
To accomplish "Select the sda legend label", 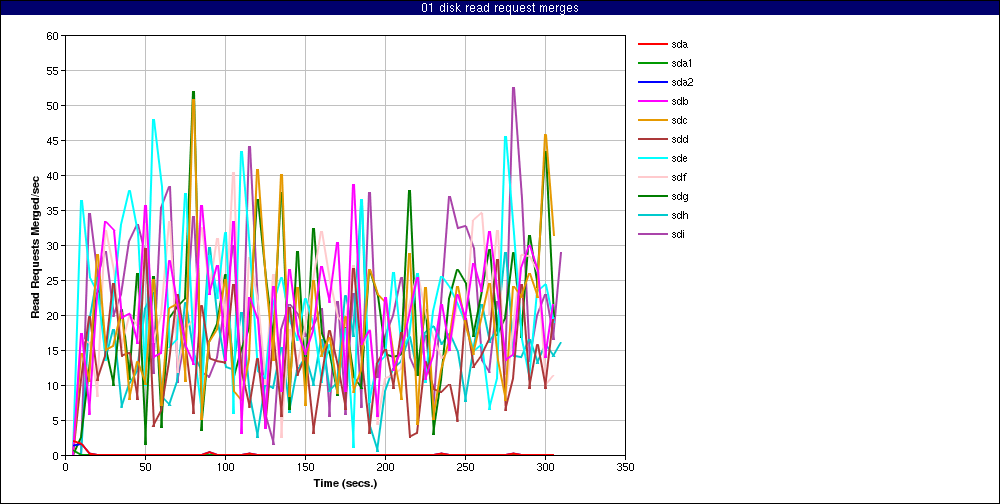I will coord(680,45).
